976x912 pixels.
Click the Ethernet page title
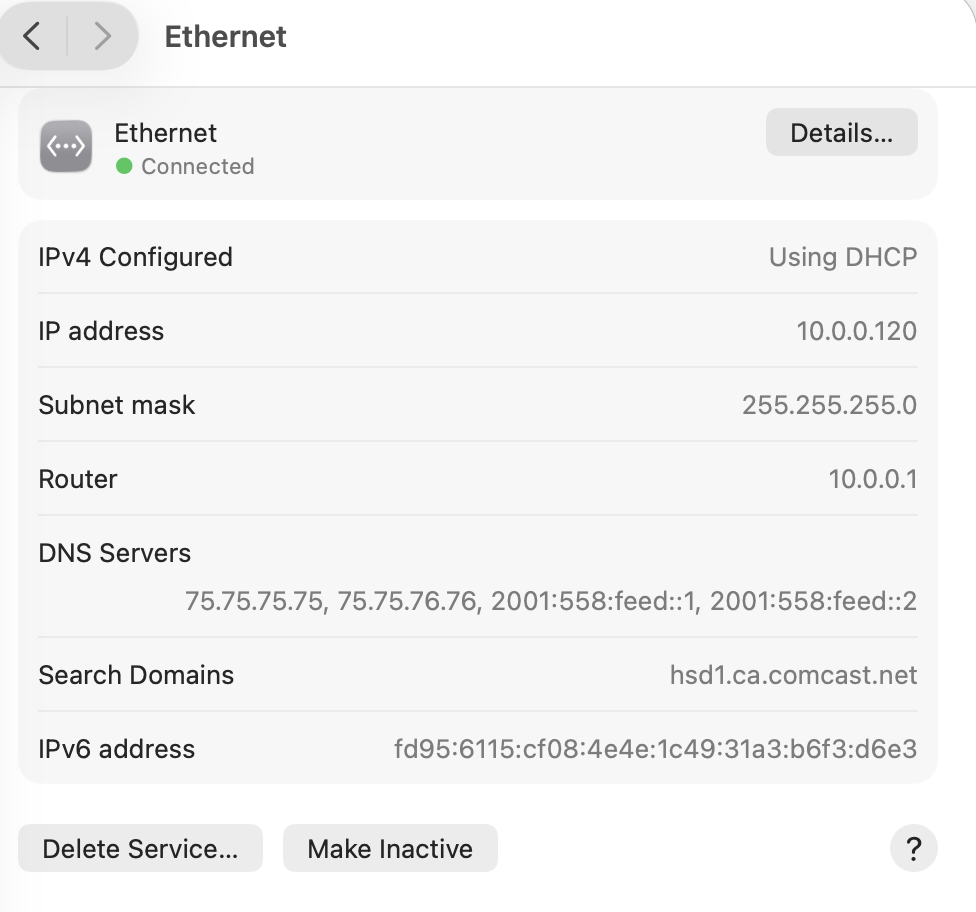225,37
